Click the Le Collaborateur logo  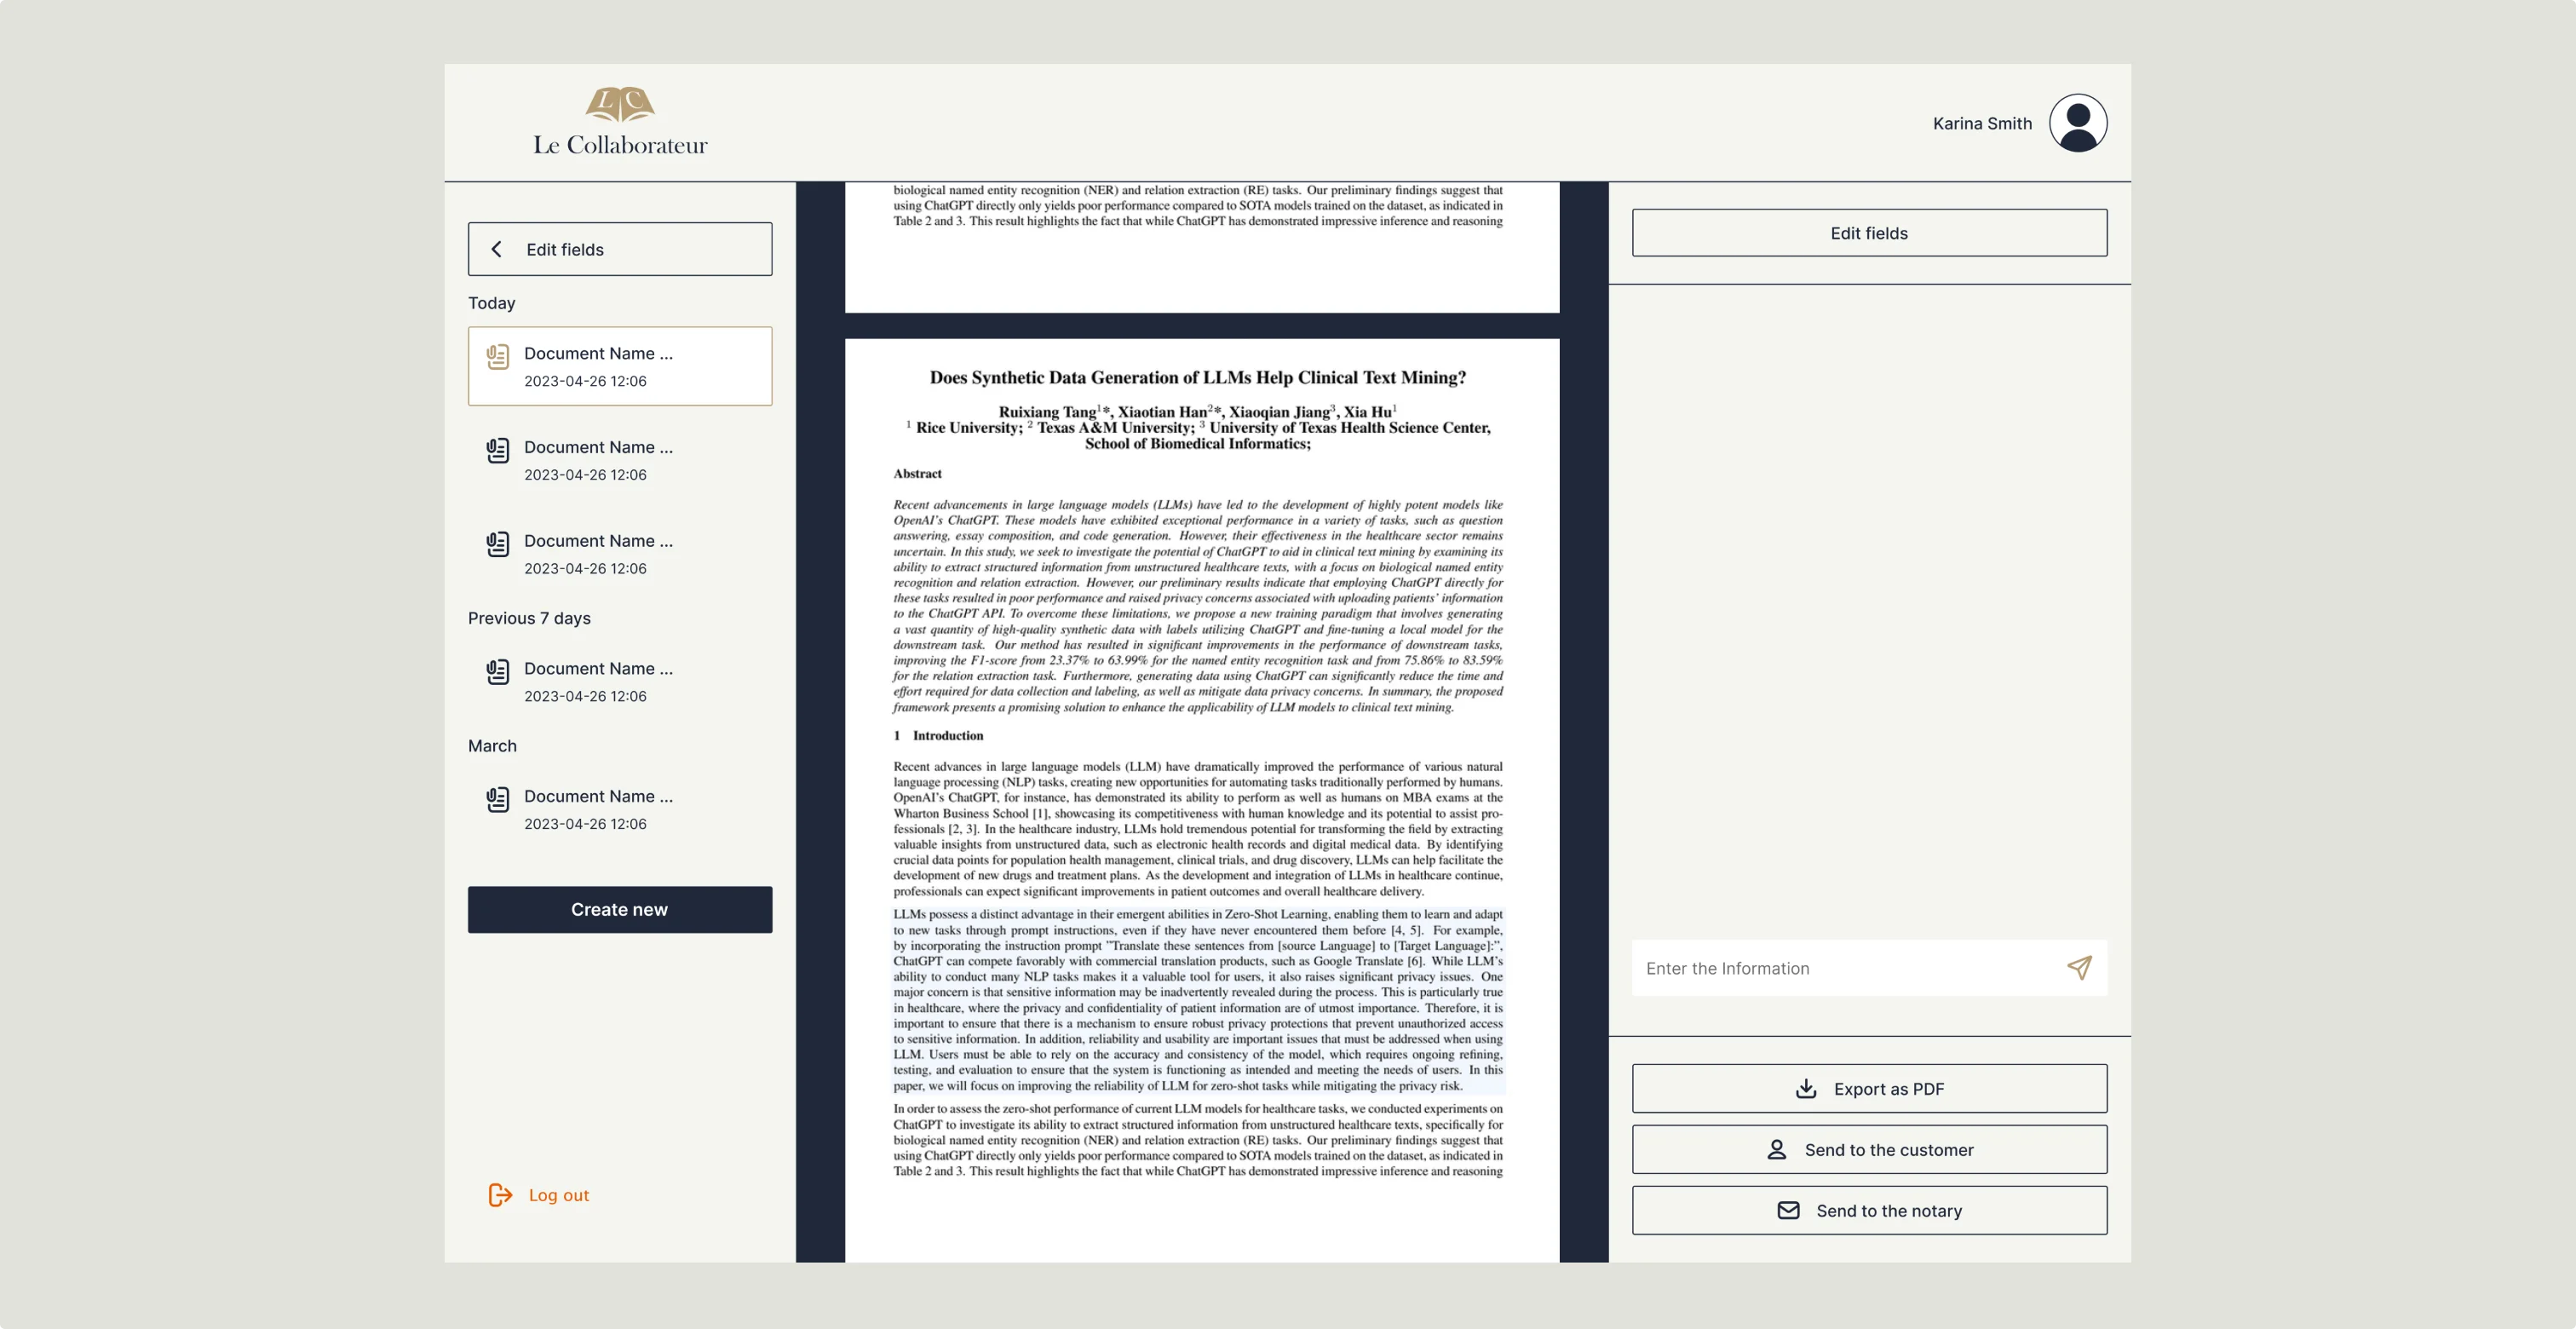pyautogui.click(x=620, y=122)
